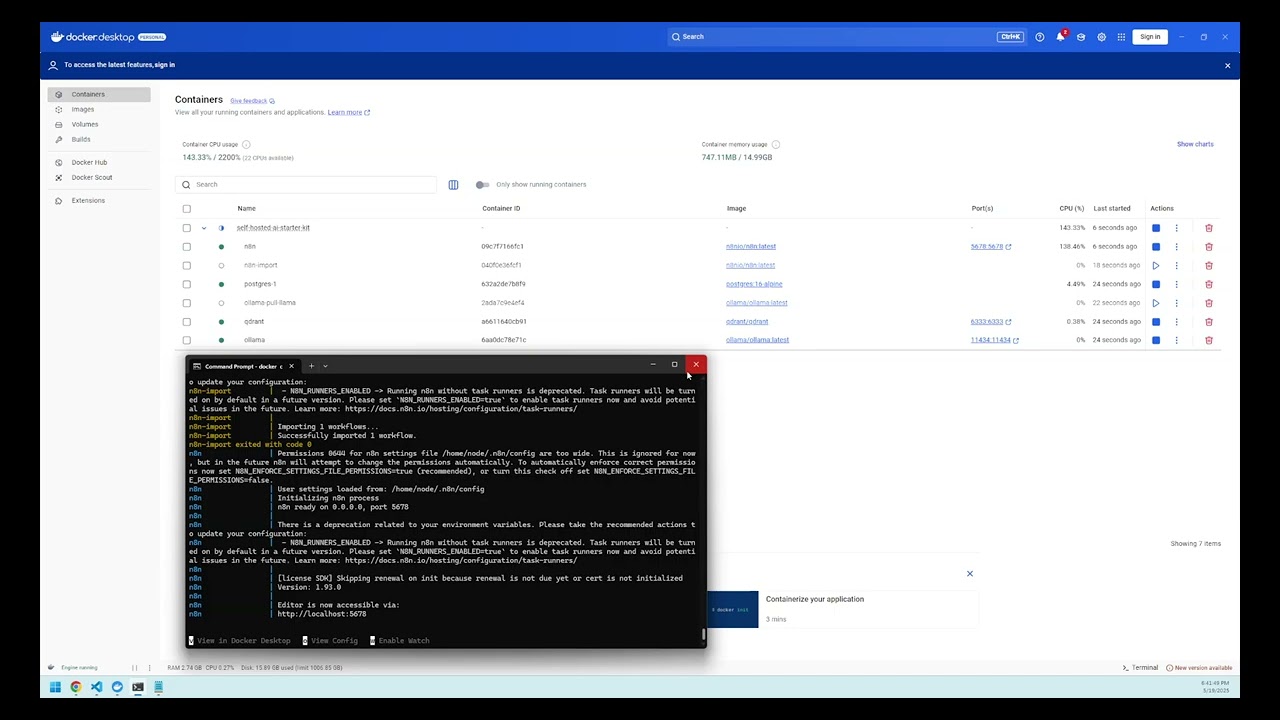Open the apps grid menu
Screen dimensions: 1280x720
point(1122,37)
